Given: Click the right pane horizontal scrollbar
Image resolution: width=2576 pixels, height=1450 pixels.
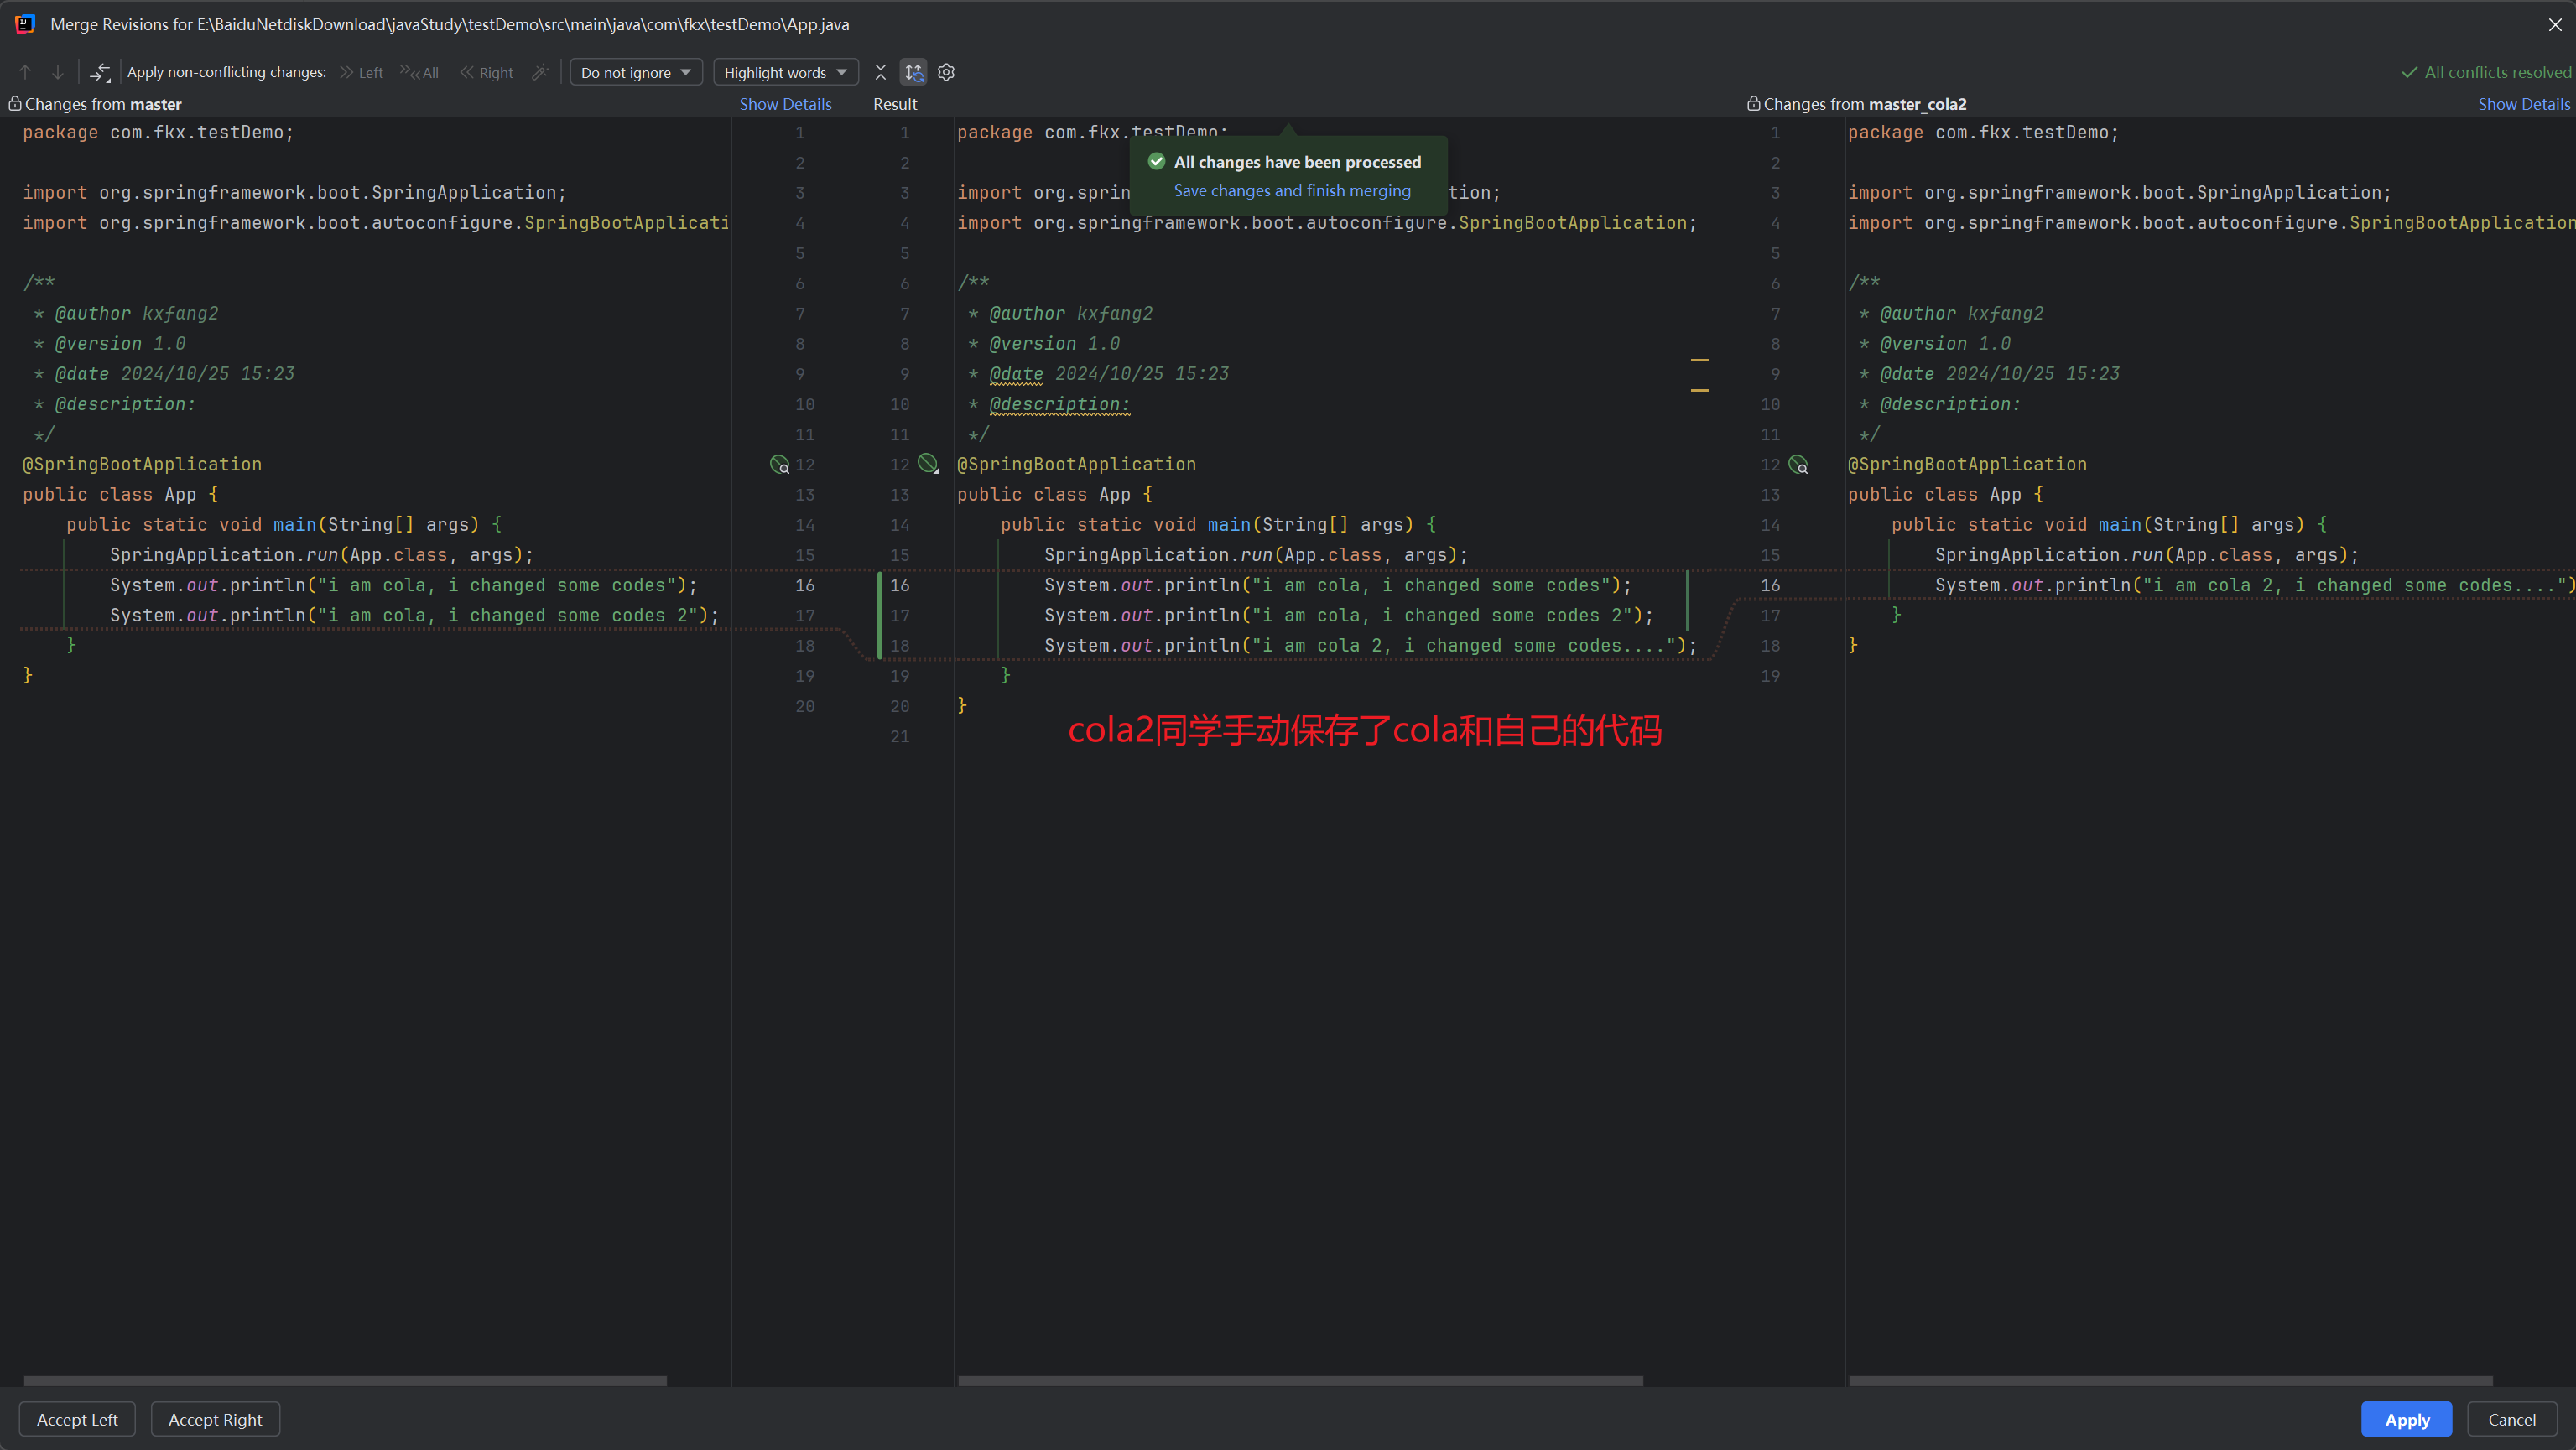Looking at the screenshot, I should click(2170, 1380).
